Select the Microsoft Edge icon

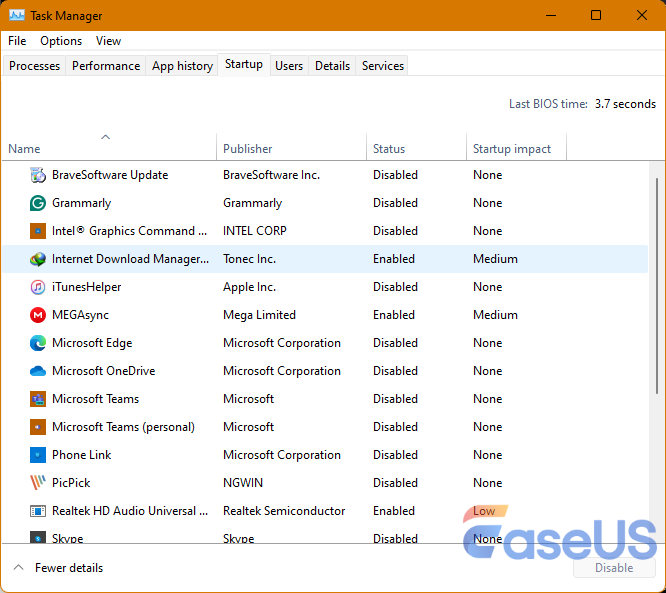pyautogui.click(x=38, y=343)
